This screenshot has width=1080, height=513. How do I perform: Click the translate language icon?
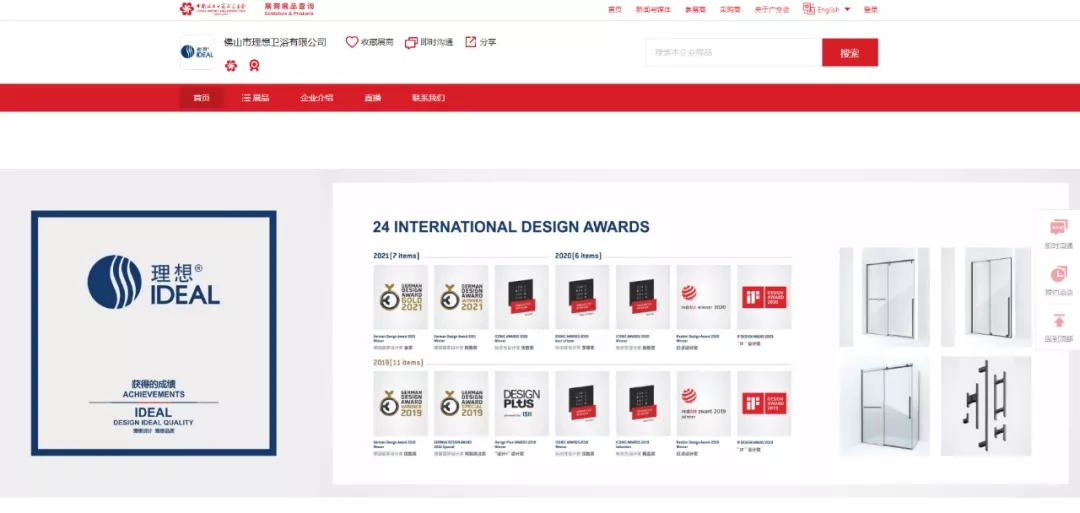pos(809,9)
